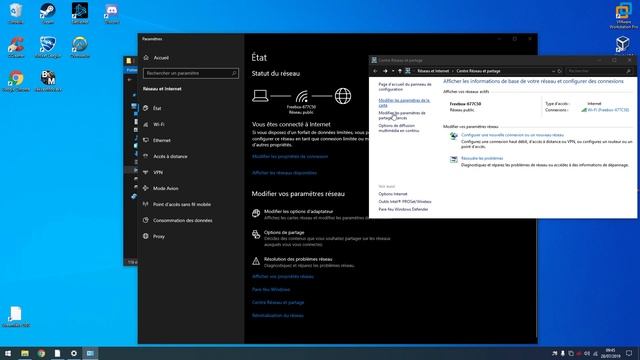640x360 pixels.
Task: Focus the Rechercher un paramètre search box
Action: pyautogui.click(x=191, y=73)
